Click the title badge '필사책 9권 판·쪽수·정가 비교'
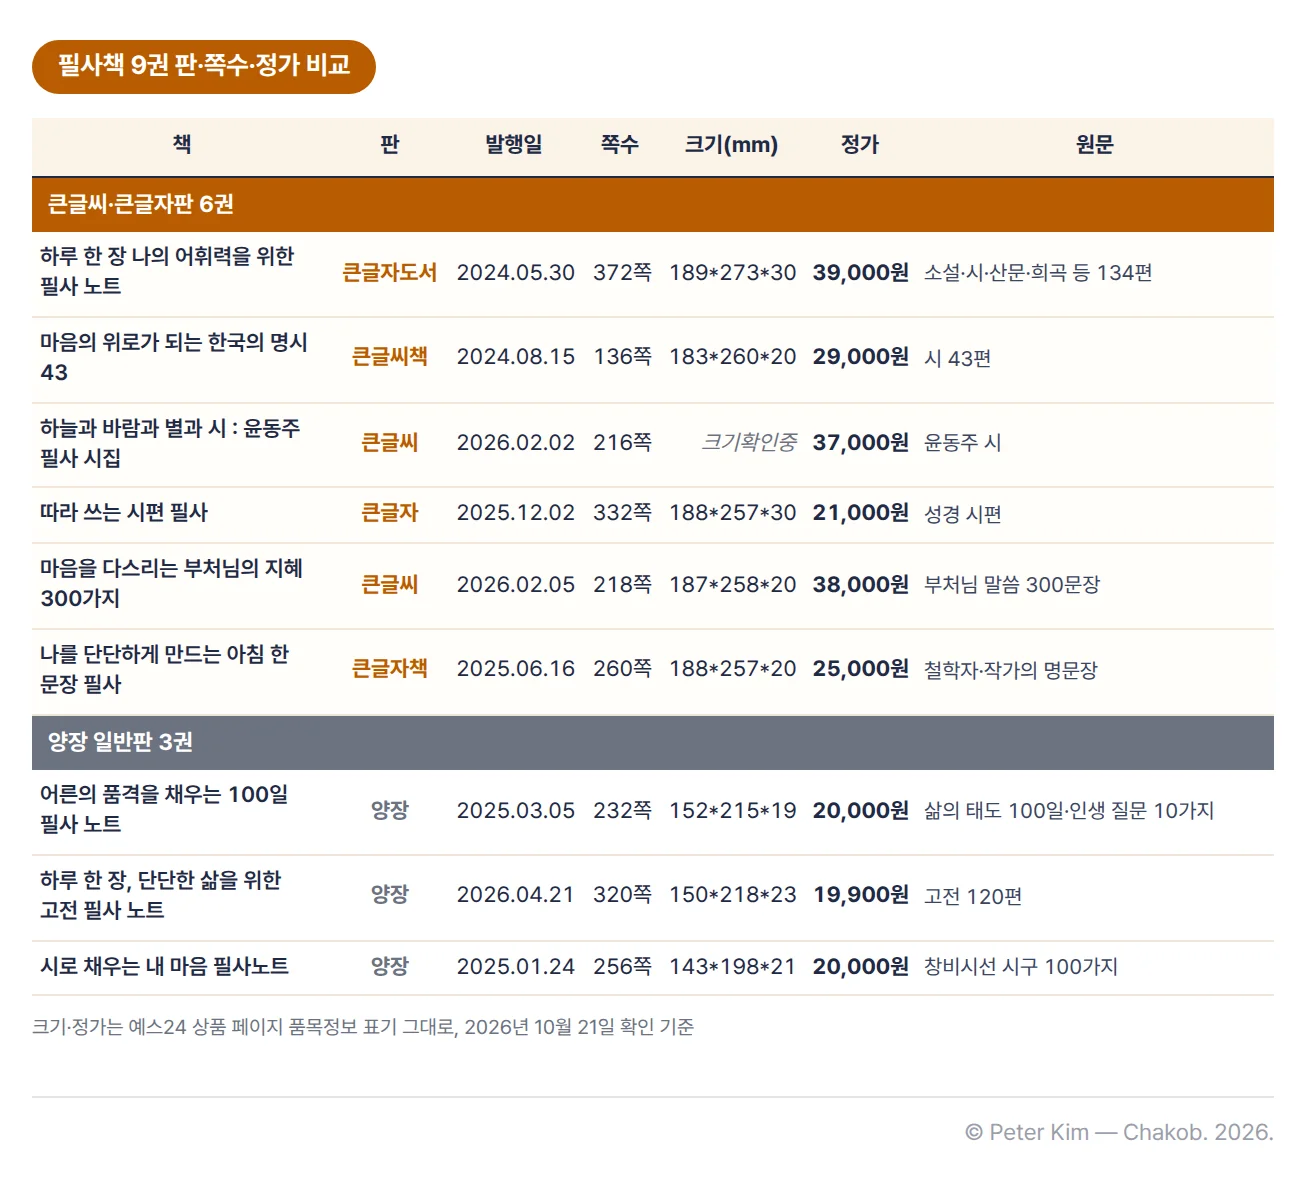Screen dimensions: 1306x1178 [204, 67]
